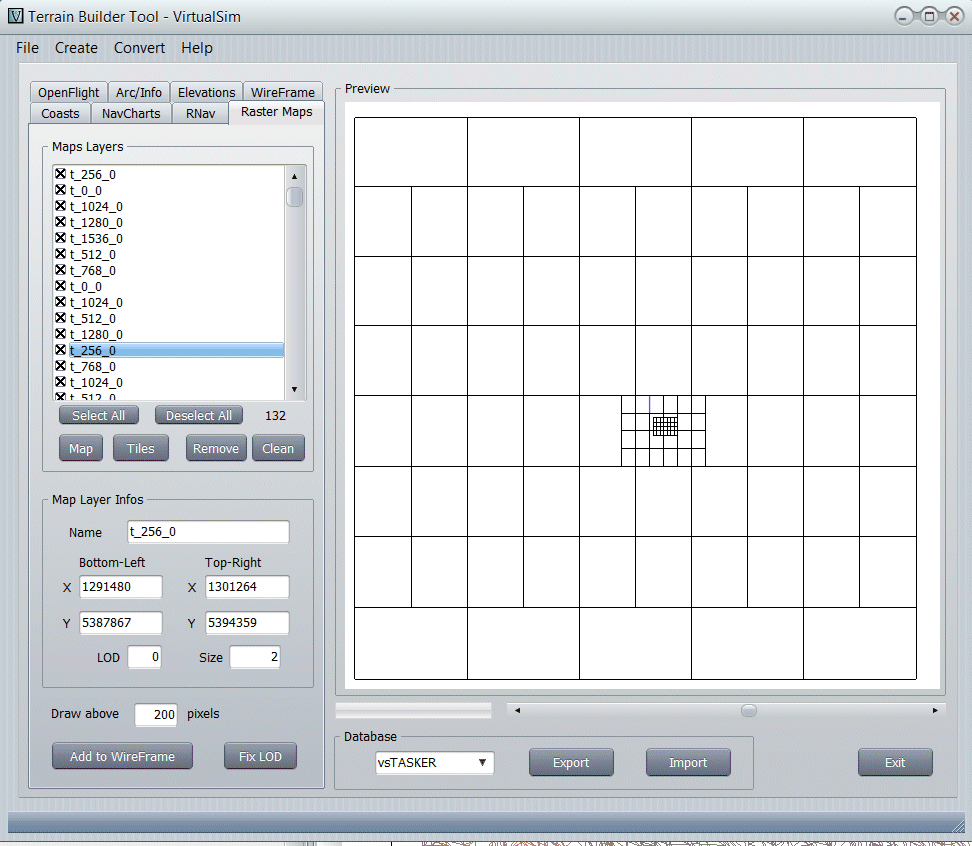The image size is (972, 846).
Task: Click the preview scrollbar right arrow
Action: pyautogui.click(x=935, y=710)
